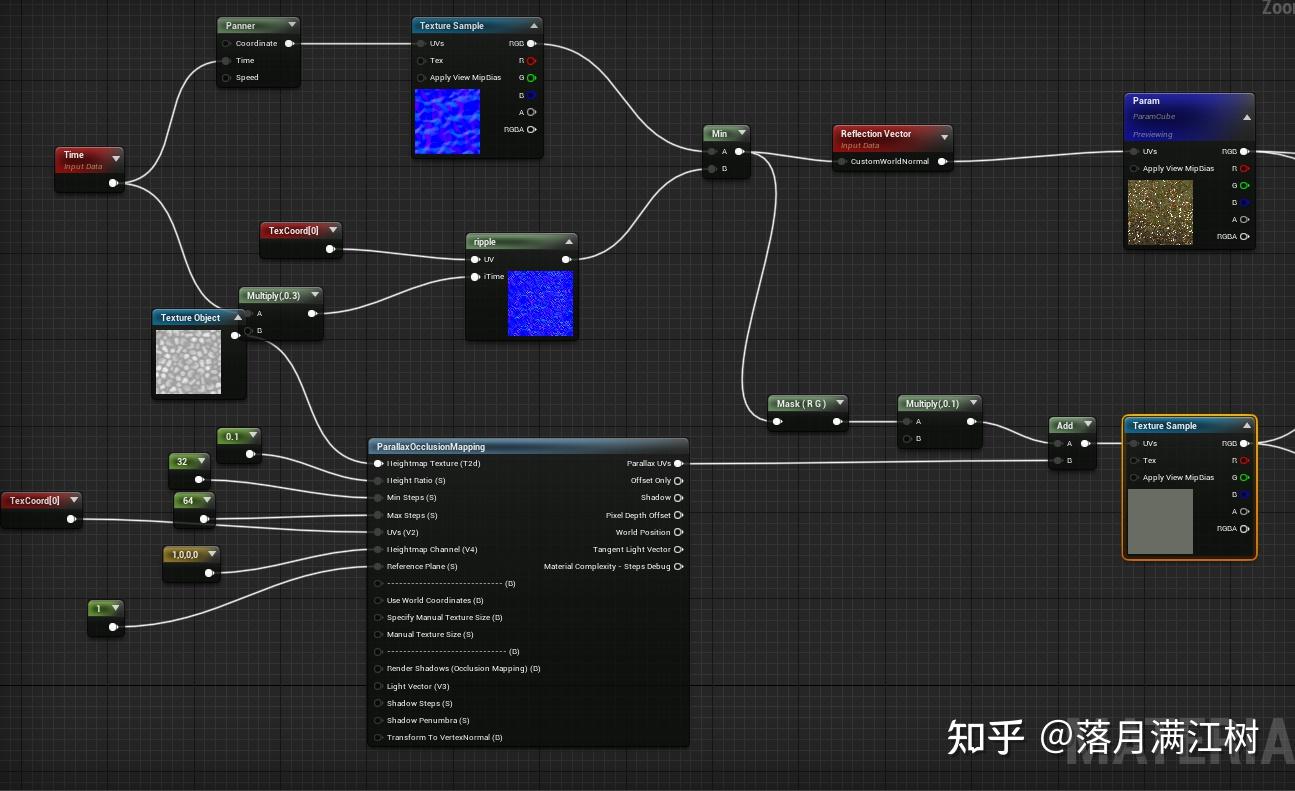Click the Pixel Depth Offset output pin
Viewport: 1295px width, 791px height.
[679, 515]
